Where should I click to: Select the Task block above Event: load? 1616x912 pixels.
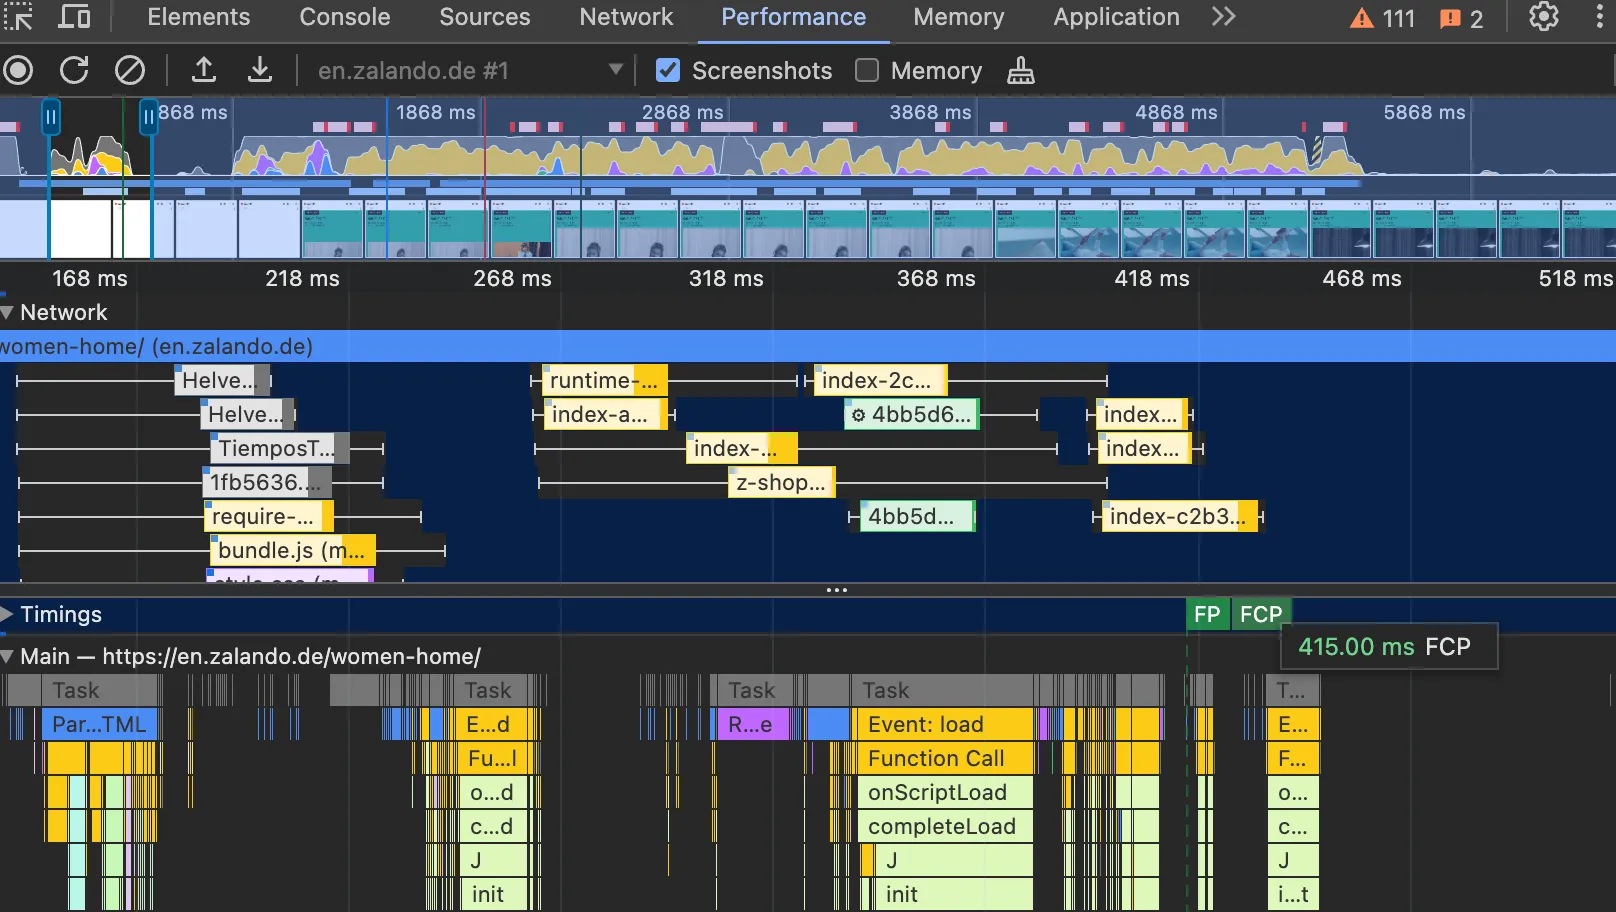pyautogui.click(x=944, y=690)
